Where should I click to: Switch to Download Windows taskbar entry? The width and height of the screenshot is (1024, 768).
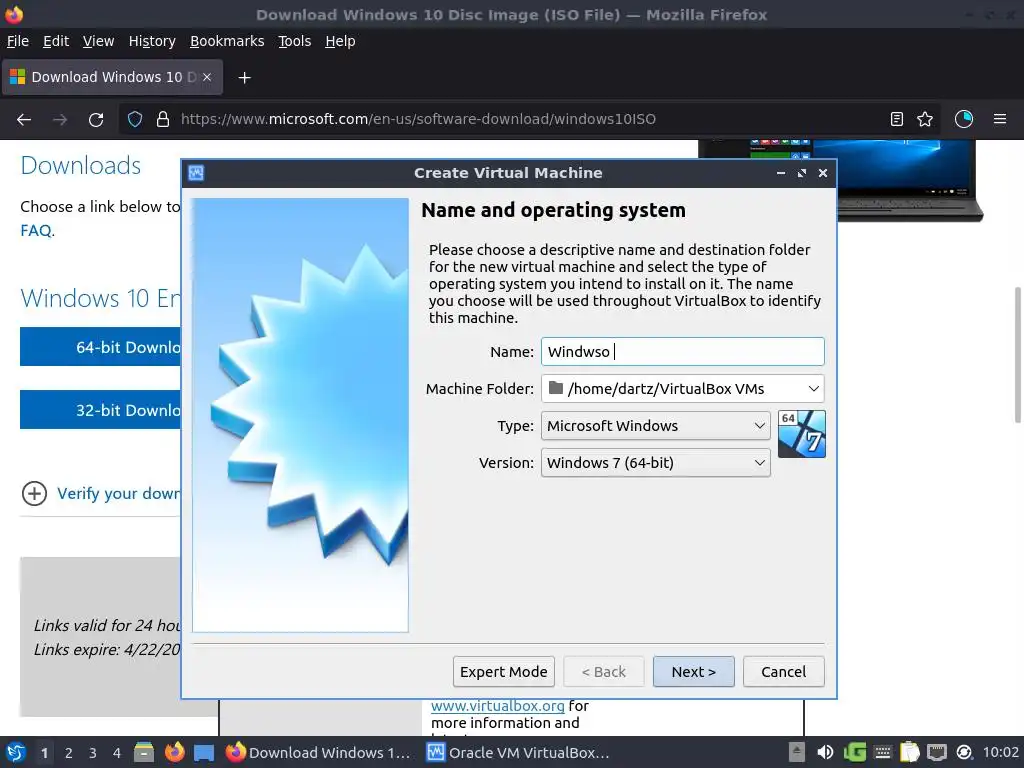[318, 752]
